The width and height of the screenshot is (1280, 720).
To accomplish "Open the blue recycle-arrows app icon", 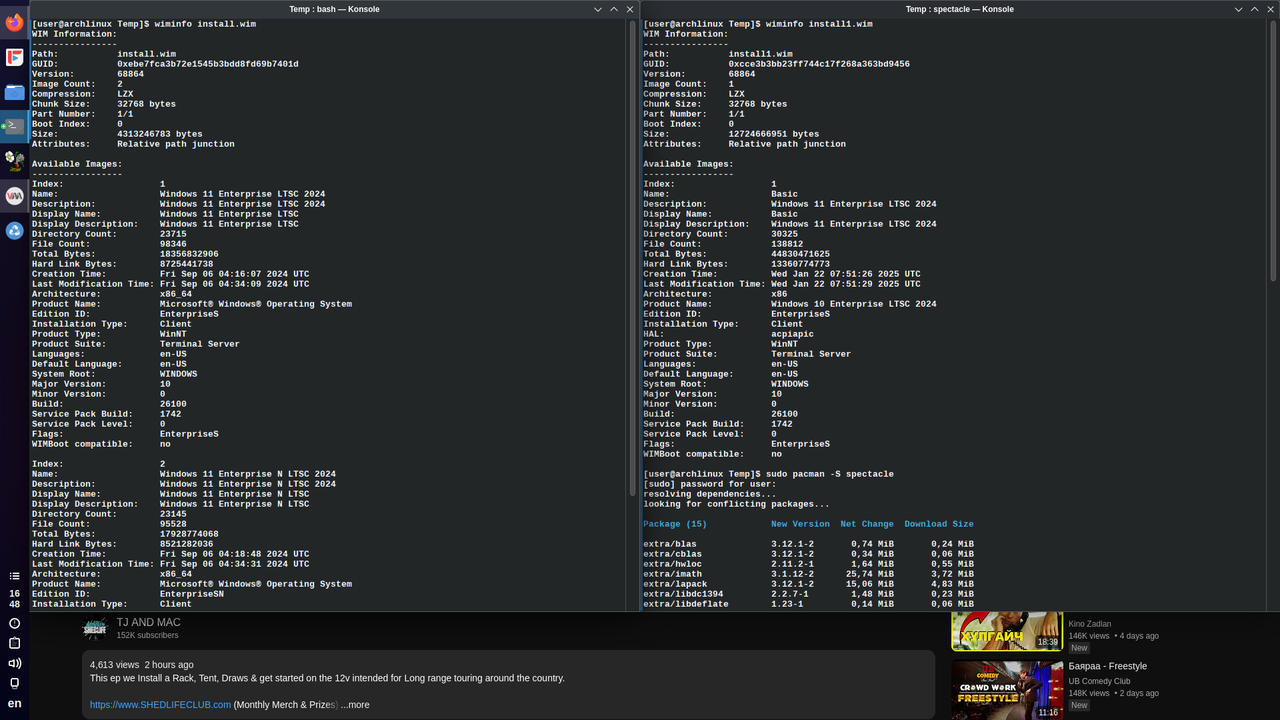I will 14,230.
